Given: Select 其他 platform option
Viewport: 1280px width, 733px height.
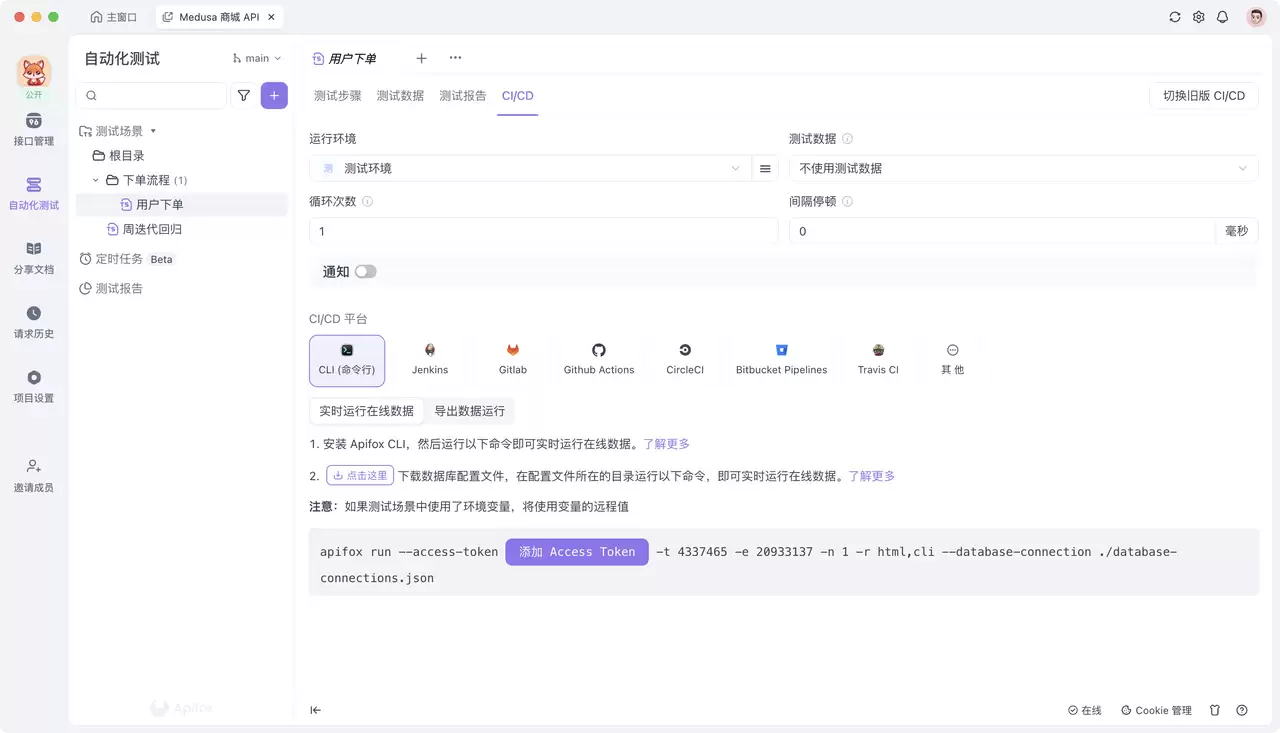Looking at the screenshot, I should 953,360.
